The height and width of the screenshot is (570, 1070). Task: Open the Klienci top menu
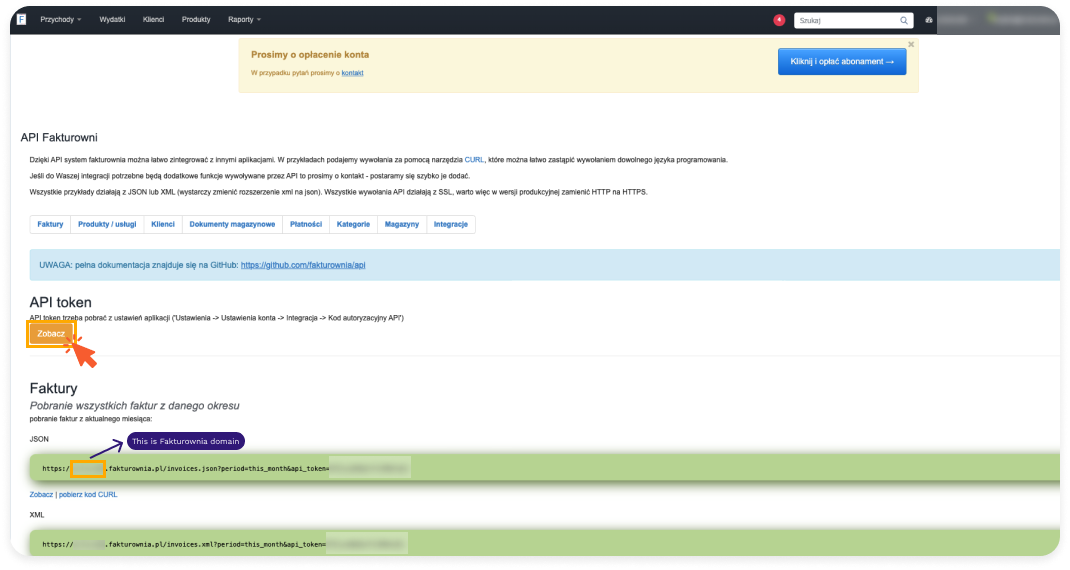[x=154, y=19]
